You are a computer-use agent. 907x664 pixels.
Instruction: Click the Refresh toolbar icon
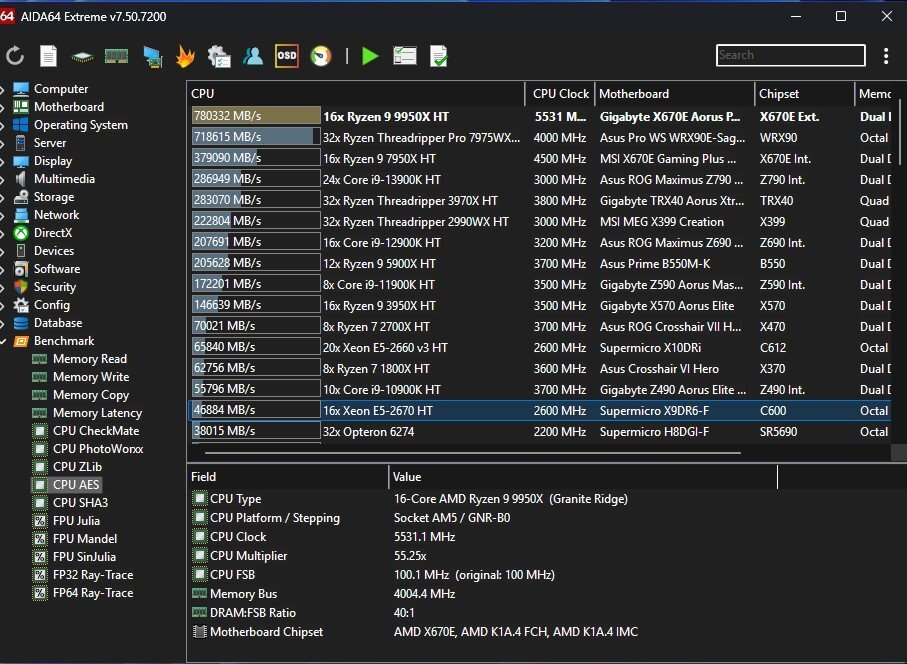pos(15,56)
